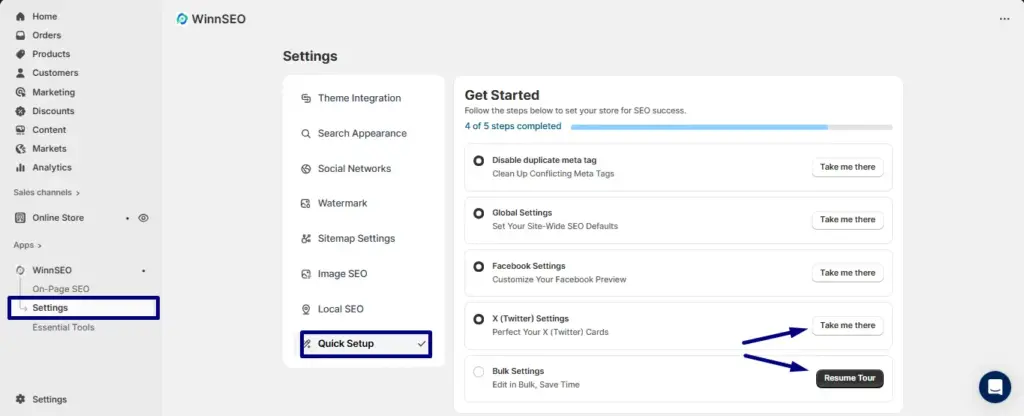Screen dimensions: 1024x416
Task: Toggle Global Settings step circle
Action: click(479, 213)
